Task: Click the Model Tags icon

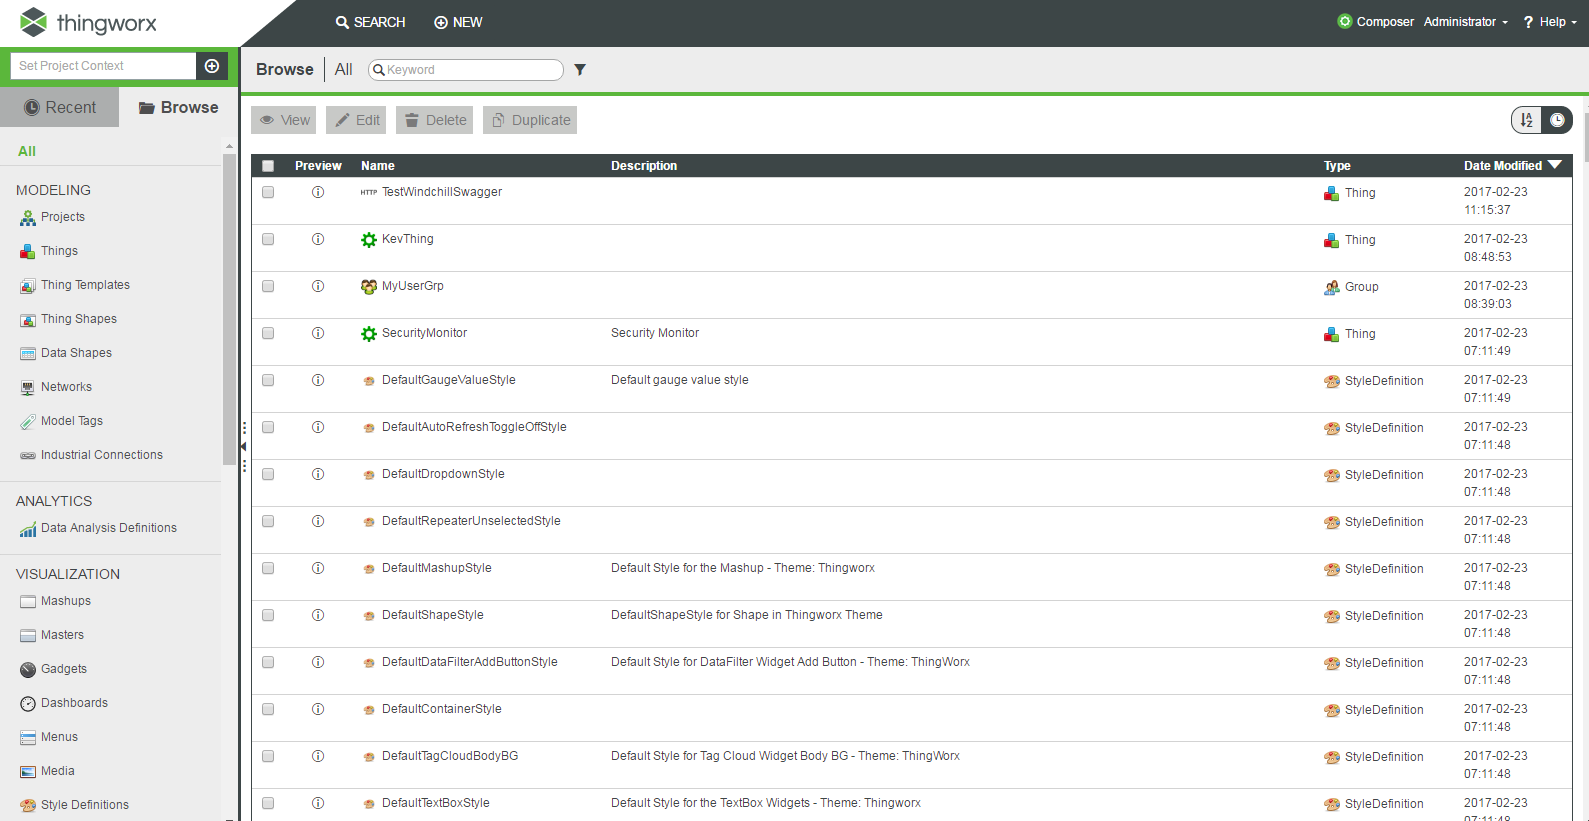Action: click(x=28, y=422)
